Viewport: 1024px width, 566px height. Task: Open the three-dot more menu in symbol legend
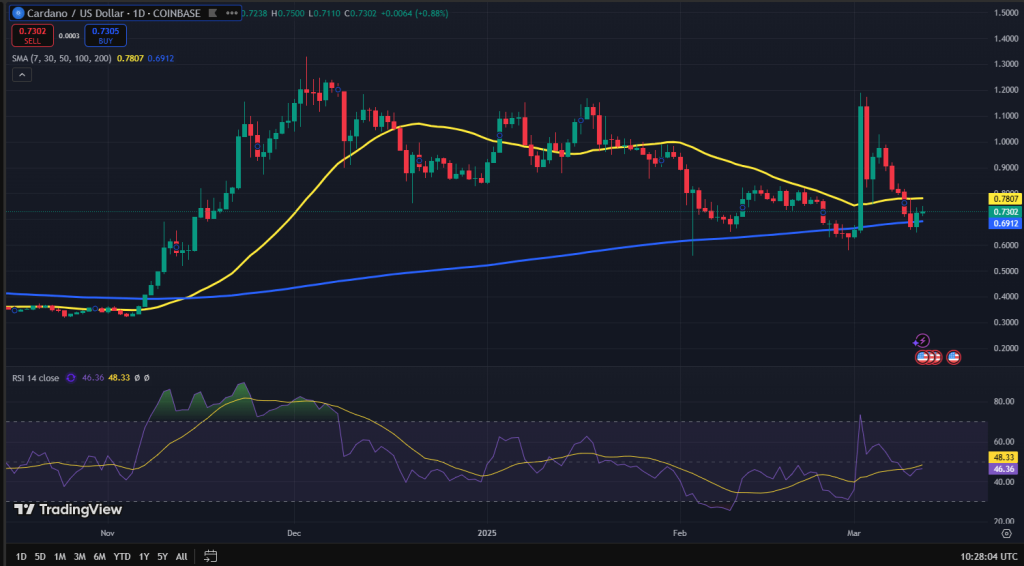pos(231,12)
